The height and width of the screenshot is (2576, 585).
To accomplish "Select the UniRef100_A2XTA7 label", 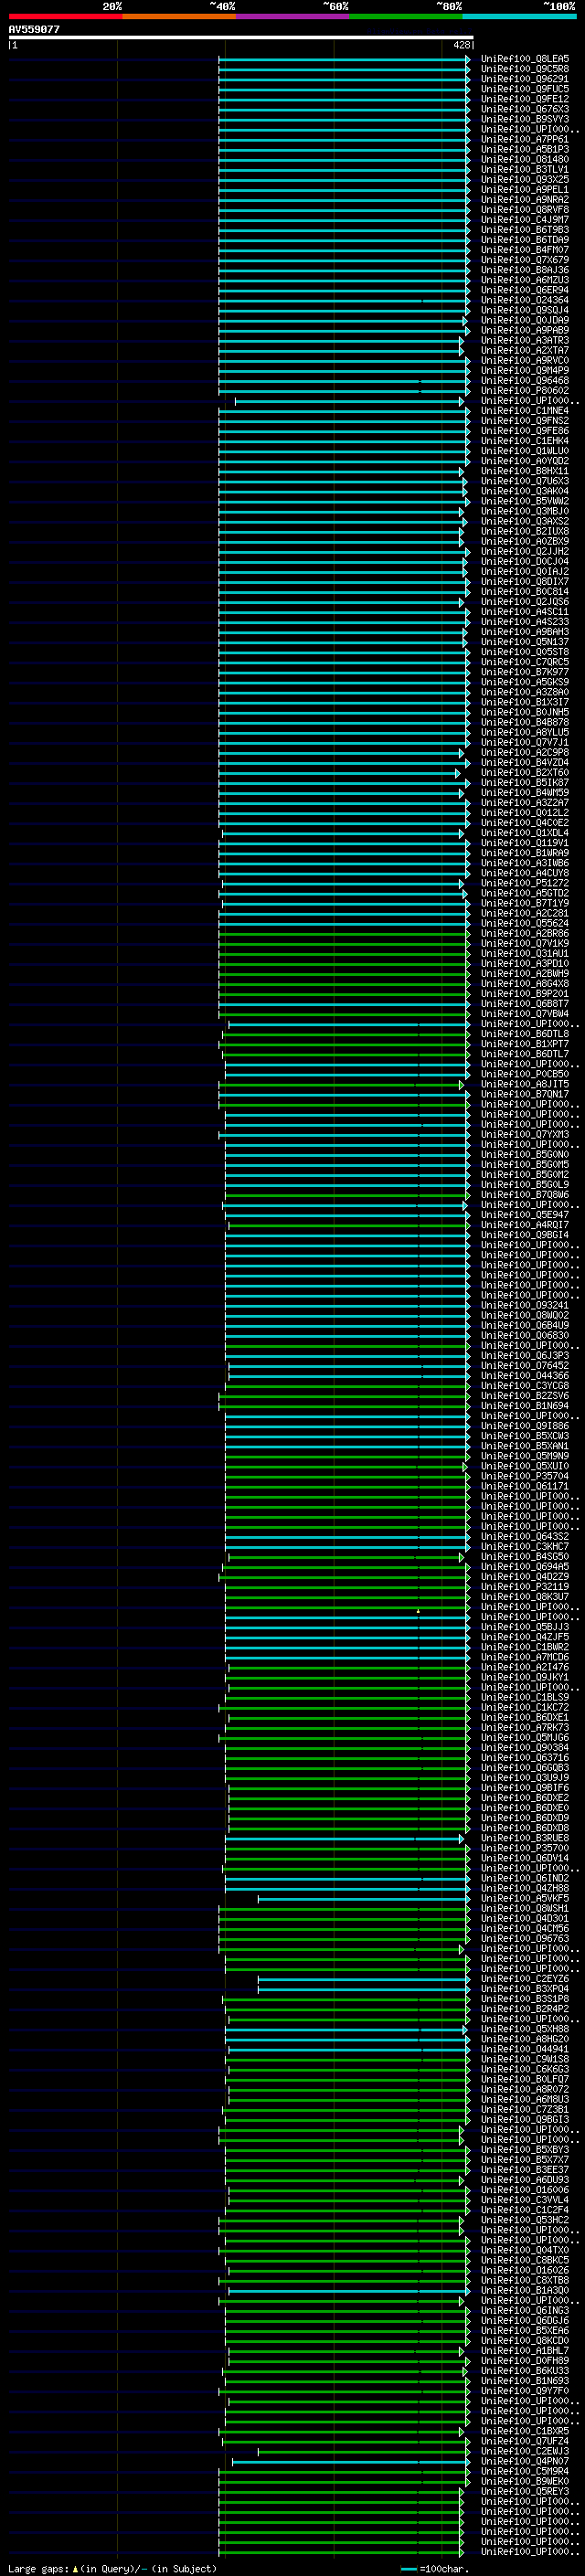I will pos(525,350).
